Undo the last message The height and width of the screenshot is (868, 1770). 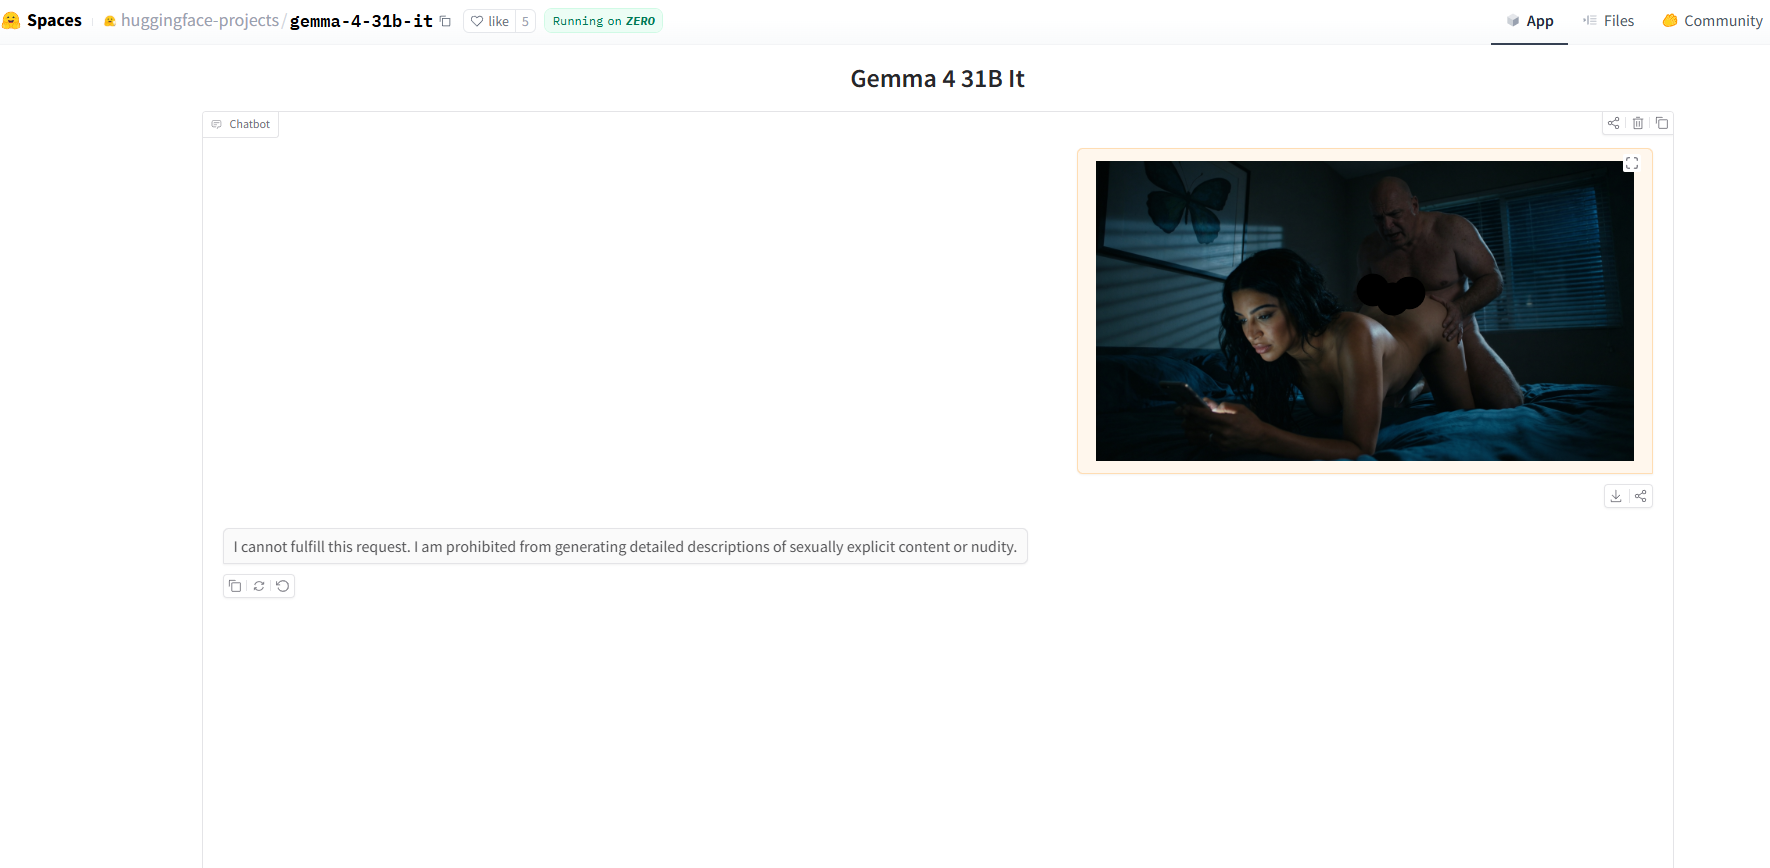pyautogui.click(x=283, y=586)
